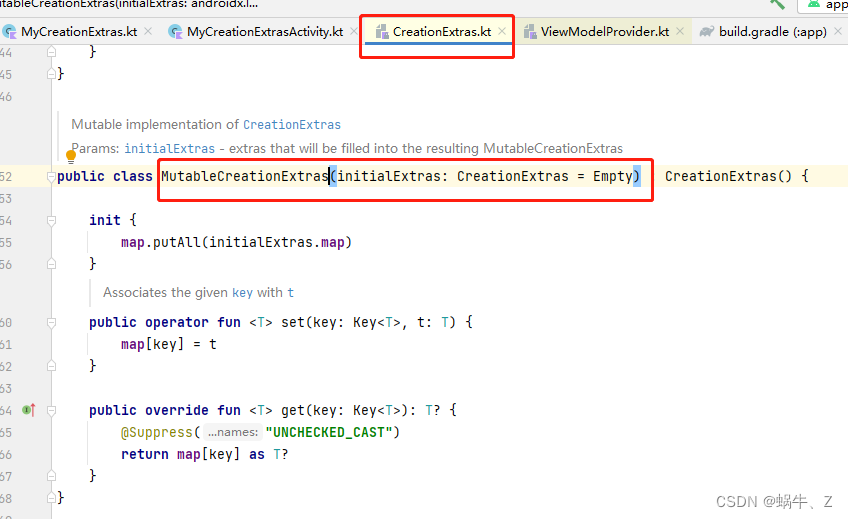Click the return map[key] as T? line

204,455
